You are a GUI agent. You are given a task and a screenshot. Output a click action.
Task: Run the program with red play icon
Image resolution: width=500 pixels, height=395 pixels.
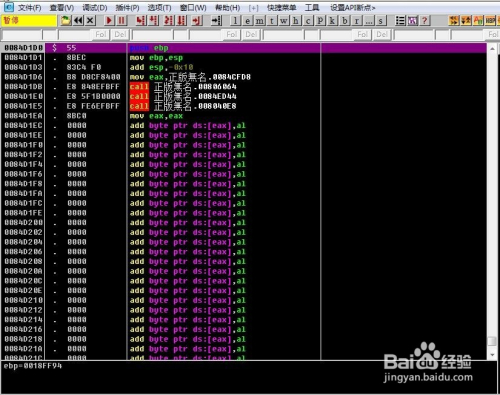109,21
